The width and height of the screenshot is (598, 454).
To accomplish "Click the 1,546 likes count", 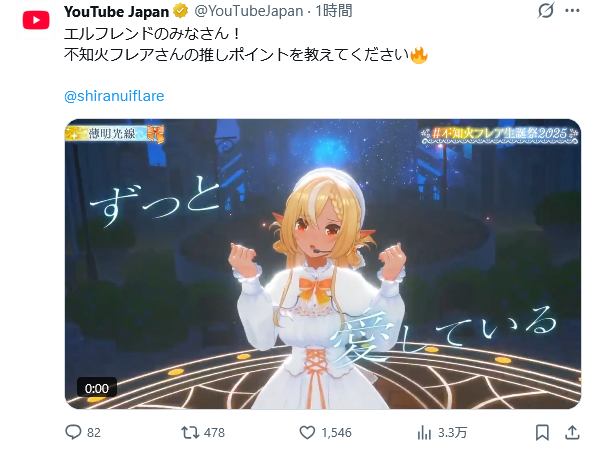I will 336,433.
